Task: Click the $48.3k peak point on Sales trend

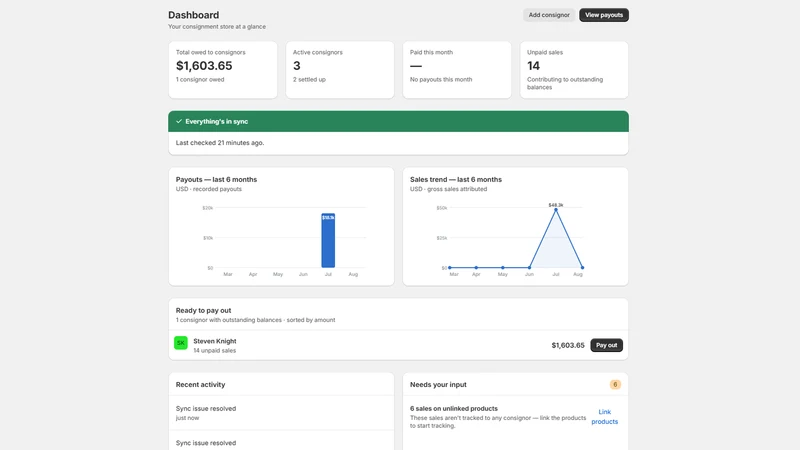Action: [556, 210]
